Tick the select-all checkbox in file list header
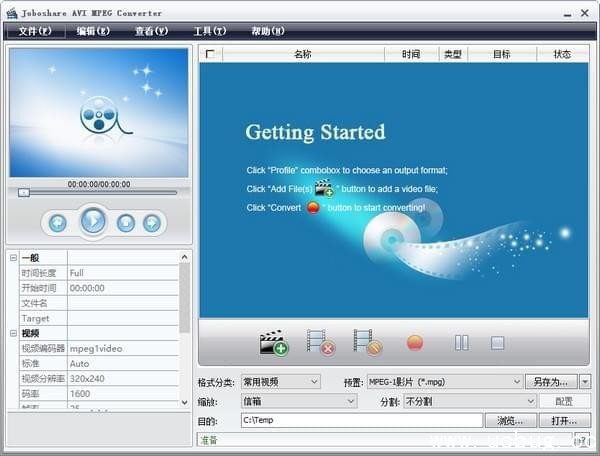Screen dimensions: 600x456 pos(210,55)
